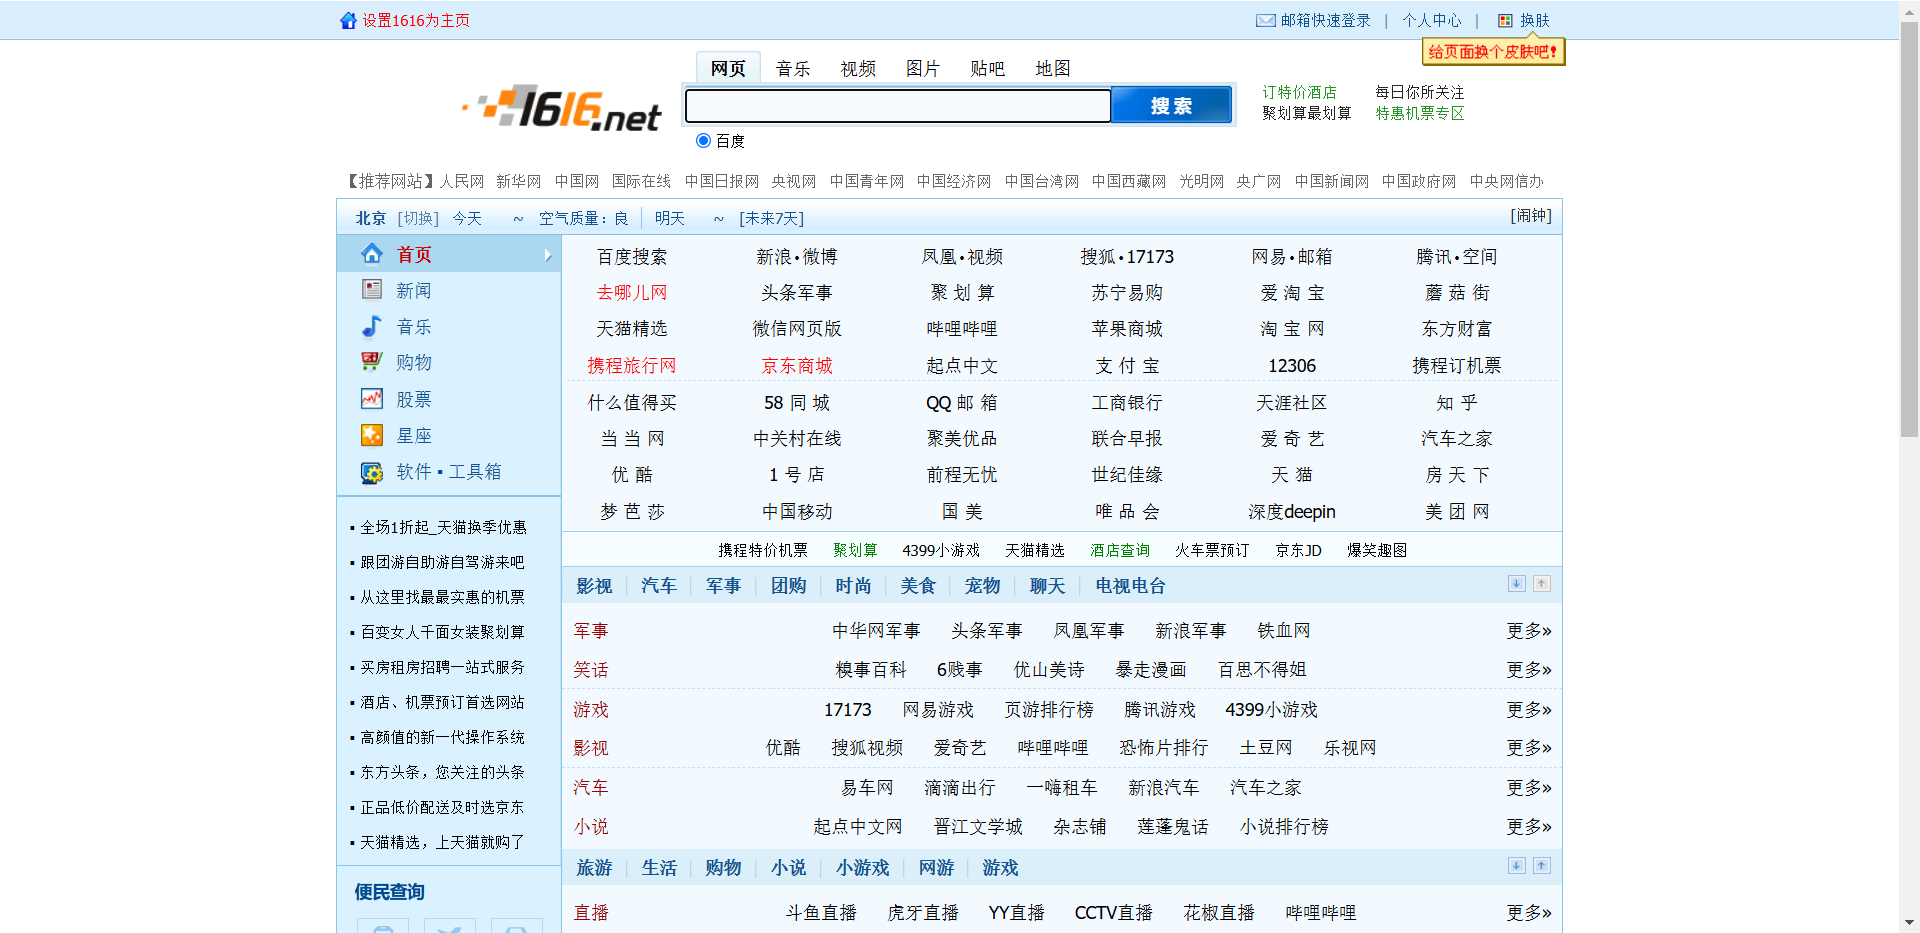Collapse the 影视 section with the down arrow
Viewport: 1920px width, 933px height.
[x=1516, y=584]
